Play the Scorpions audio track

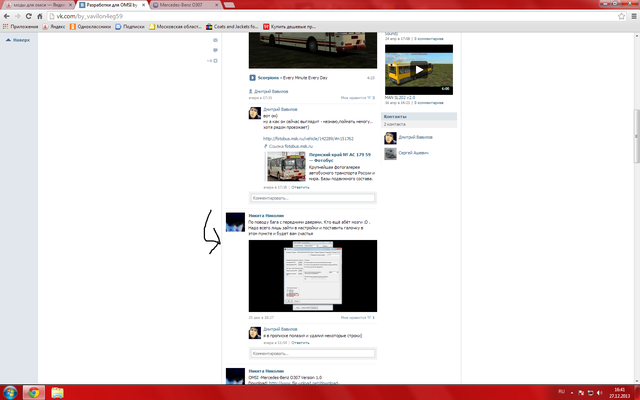pos(252,77)
